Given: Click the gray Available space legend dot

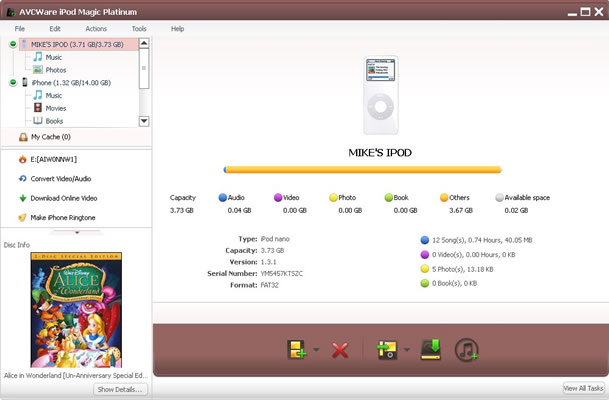Looking at the screenshot, I should coord(499,198).
